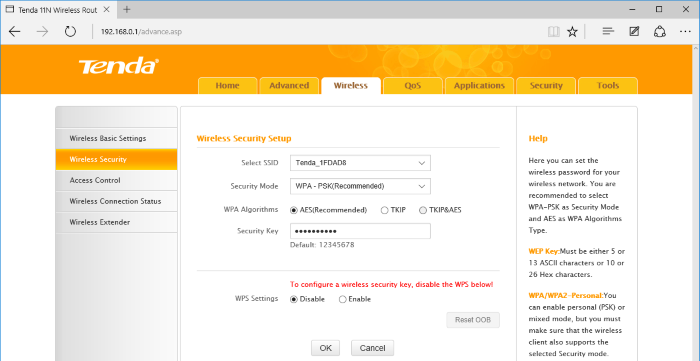700x361 pixels.
Task: Select AES(Recommended) algorithm
Action: pyautogui.click(x=293, y=210)
